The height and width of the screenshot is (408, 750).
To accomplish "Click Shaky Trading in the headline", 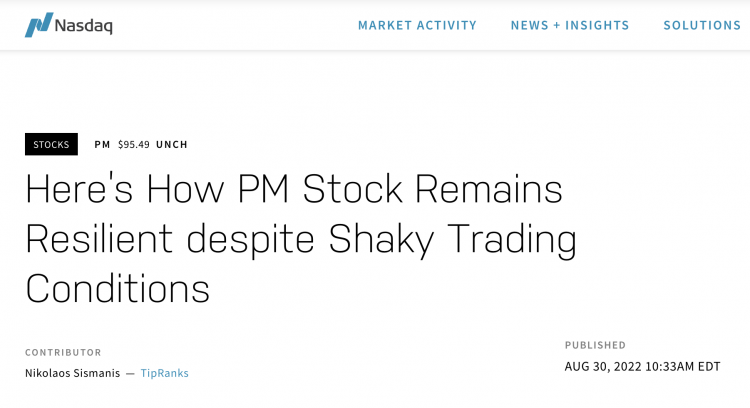I will (x=452, y=240).
